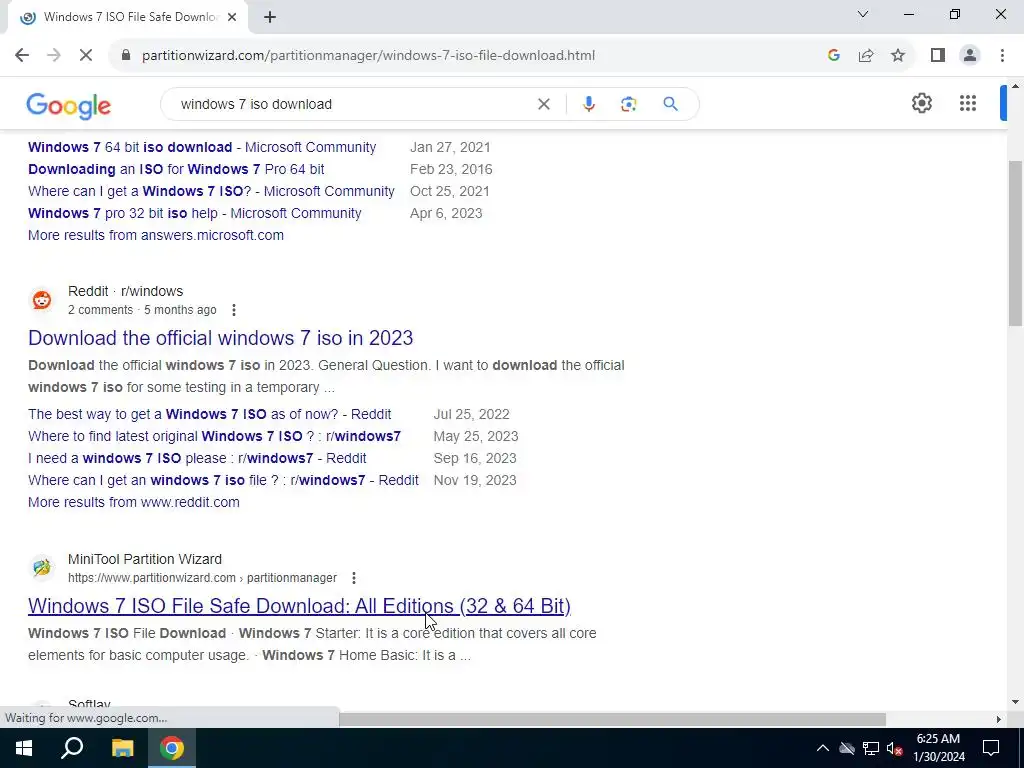The image size is (1024, 768).
Task: Stop loading the page with the X button
Action: coord(86,56)
